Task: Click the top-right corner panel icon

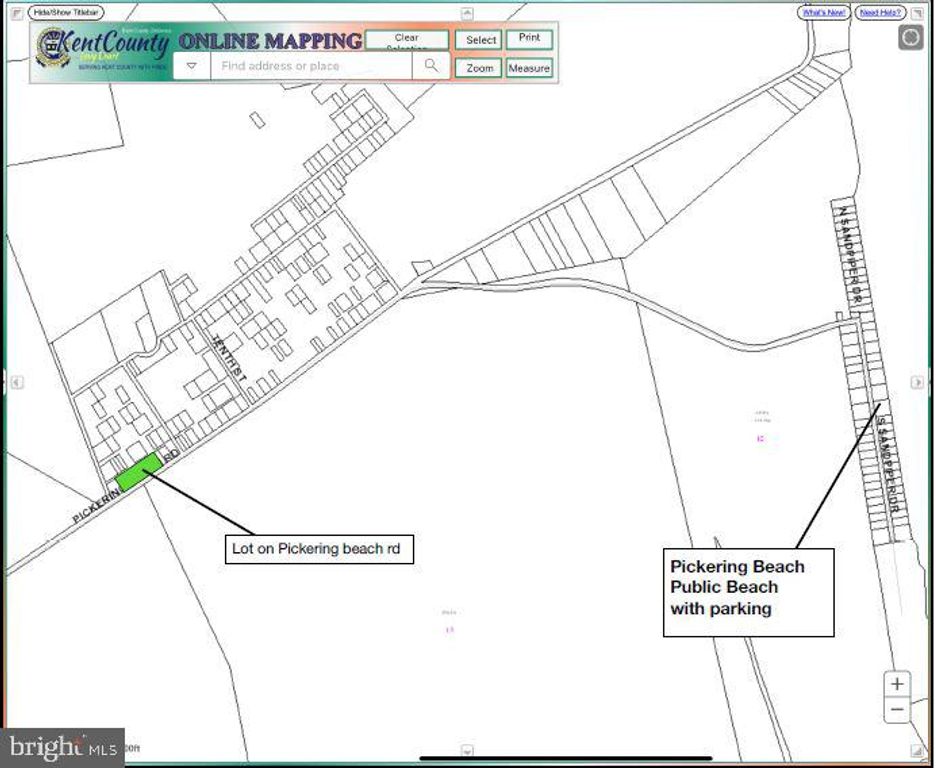Action: 917,13
